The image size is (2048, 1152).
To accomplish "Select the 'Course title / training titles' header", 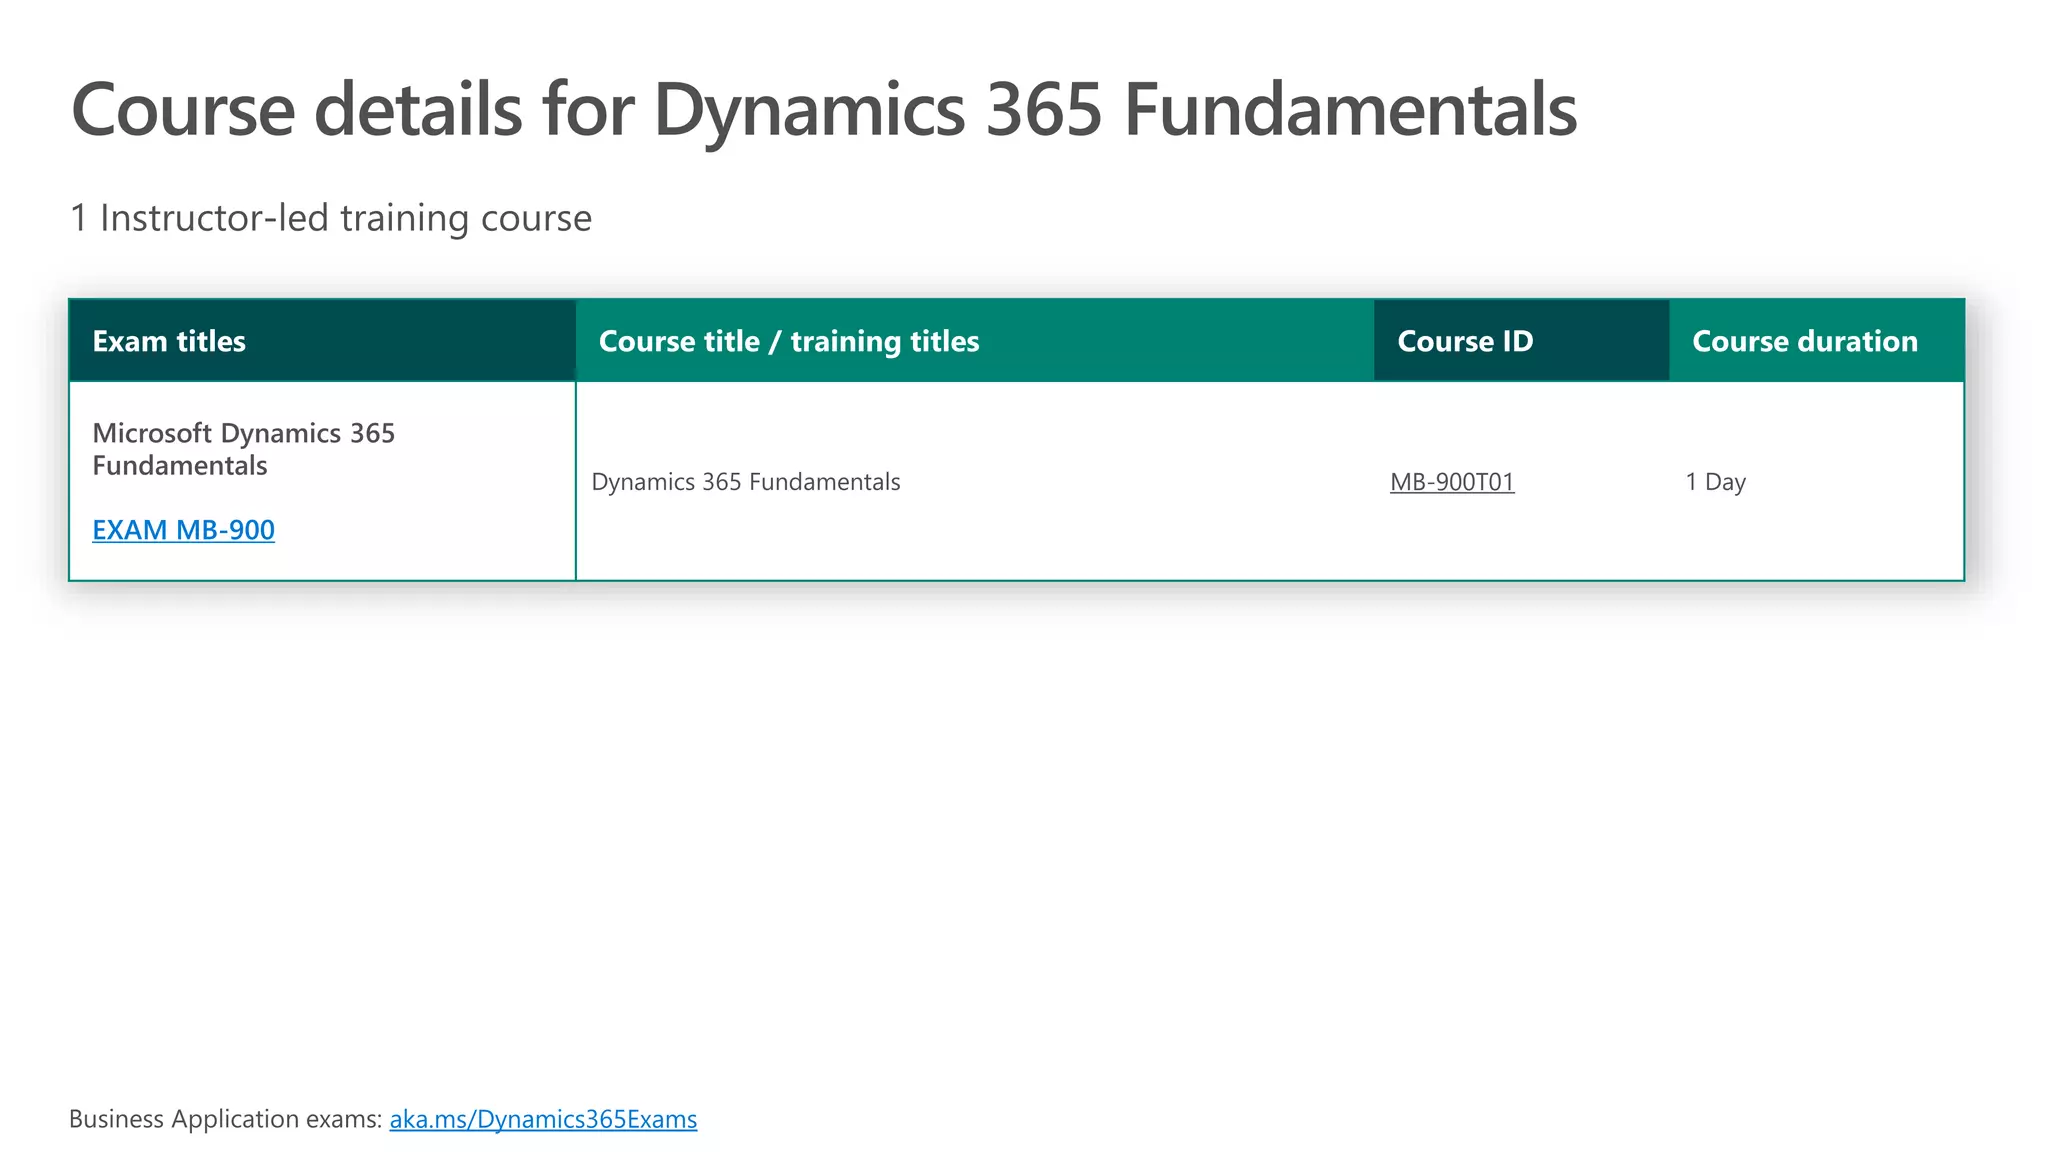I will pos(975,341).
